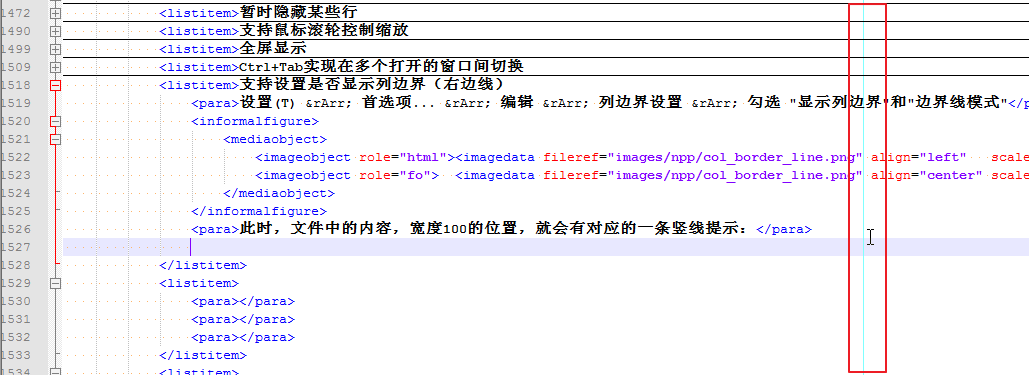This screenshot has width=1029, height=375.
Task: Click the text 全屏显示
Action: pos(273,49)
